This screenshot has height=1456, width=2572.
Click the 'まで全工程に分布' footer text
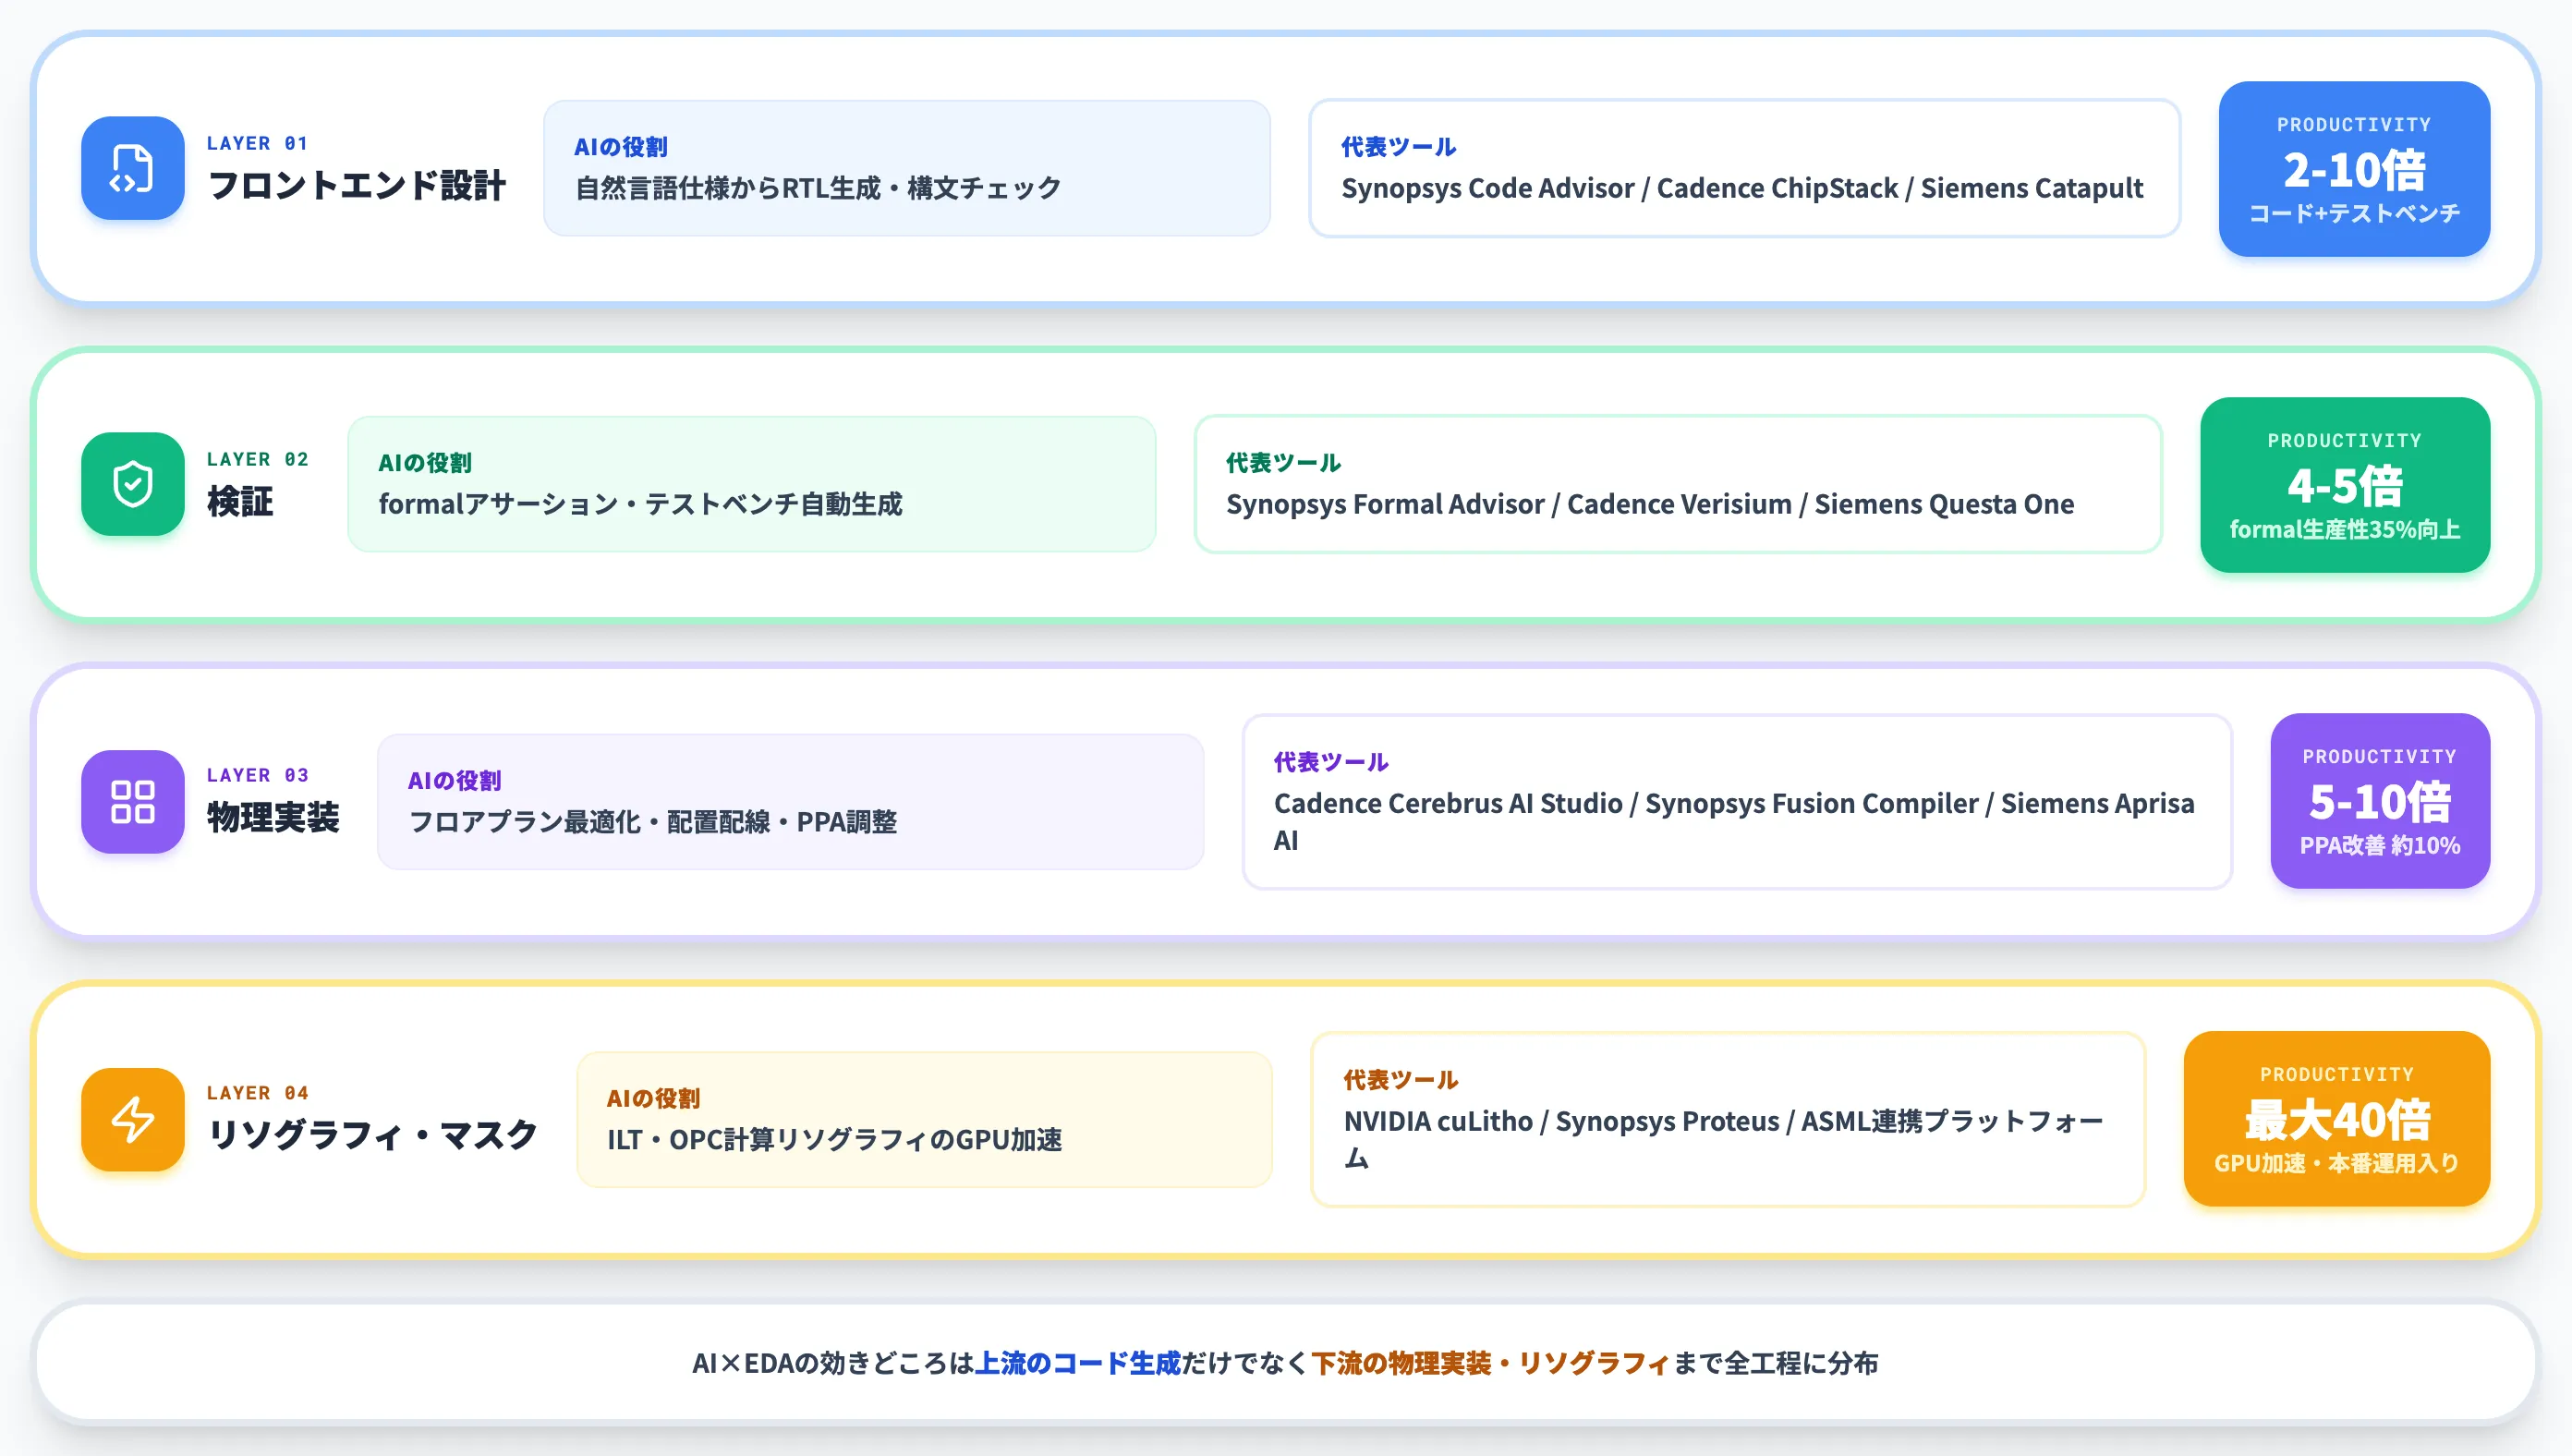click(1775, 1363)
